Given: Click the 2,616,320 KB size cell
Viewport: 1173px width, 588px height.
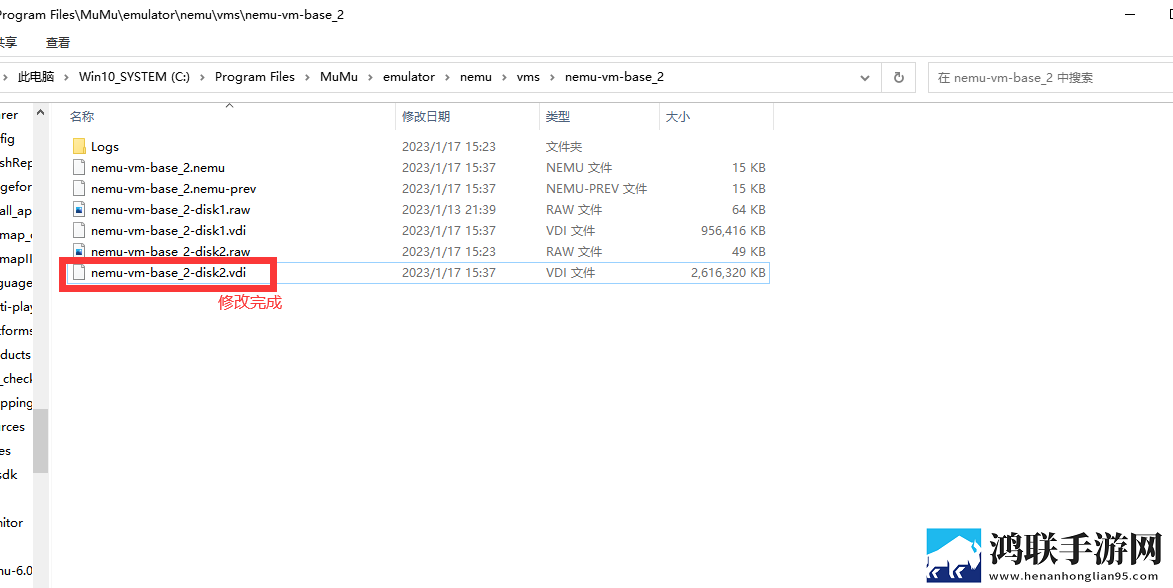Looking at the screenshot, I should point(729,273).
